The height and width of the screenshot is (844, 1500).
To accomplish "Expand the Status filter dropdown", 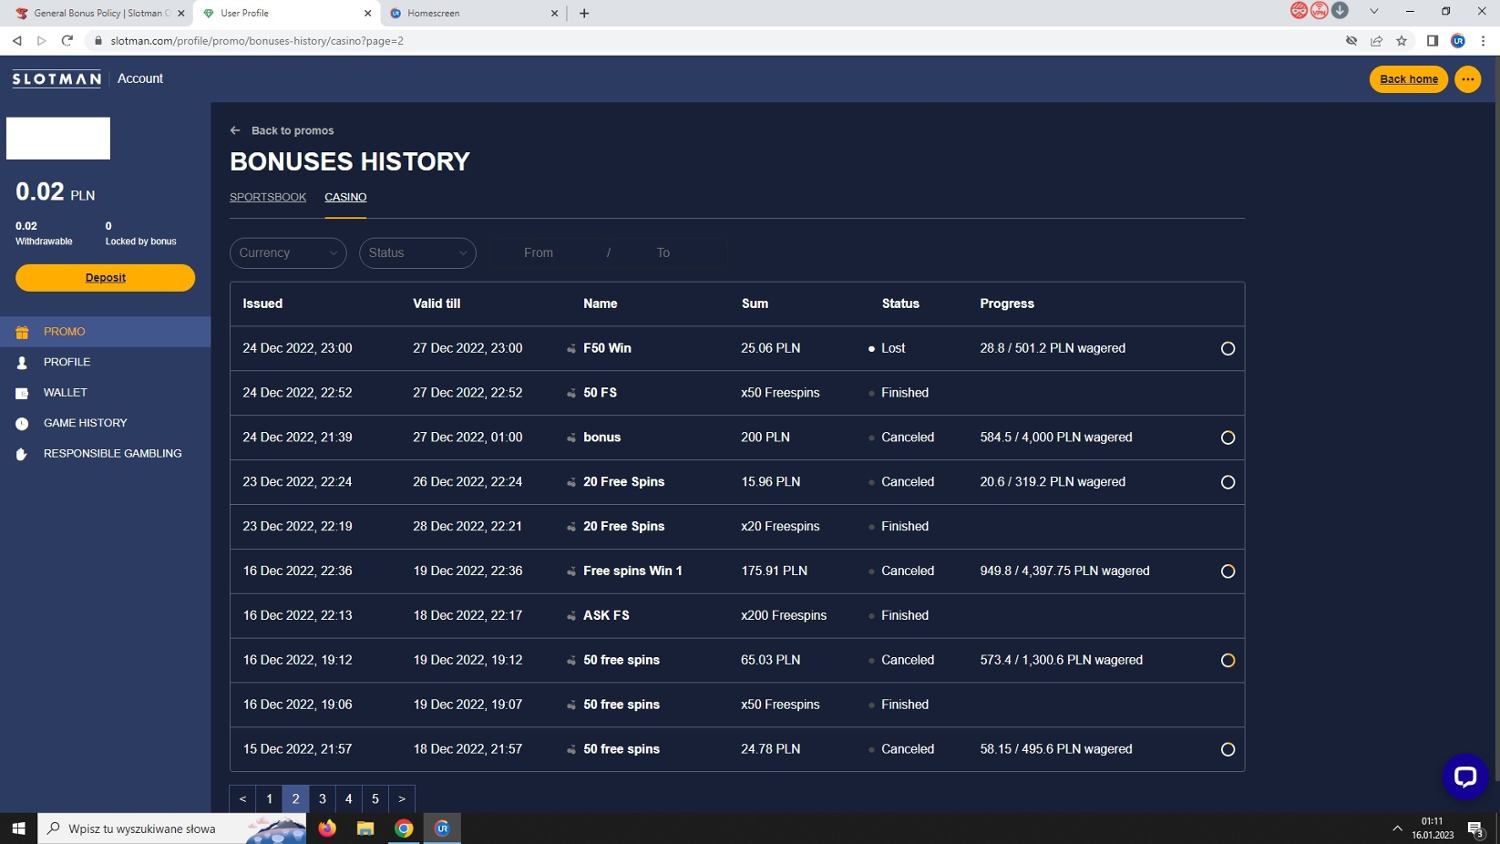I will click(417, 253).
